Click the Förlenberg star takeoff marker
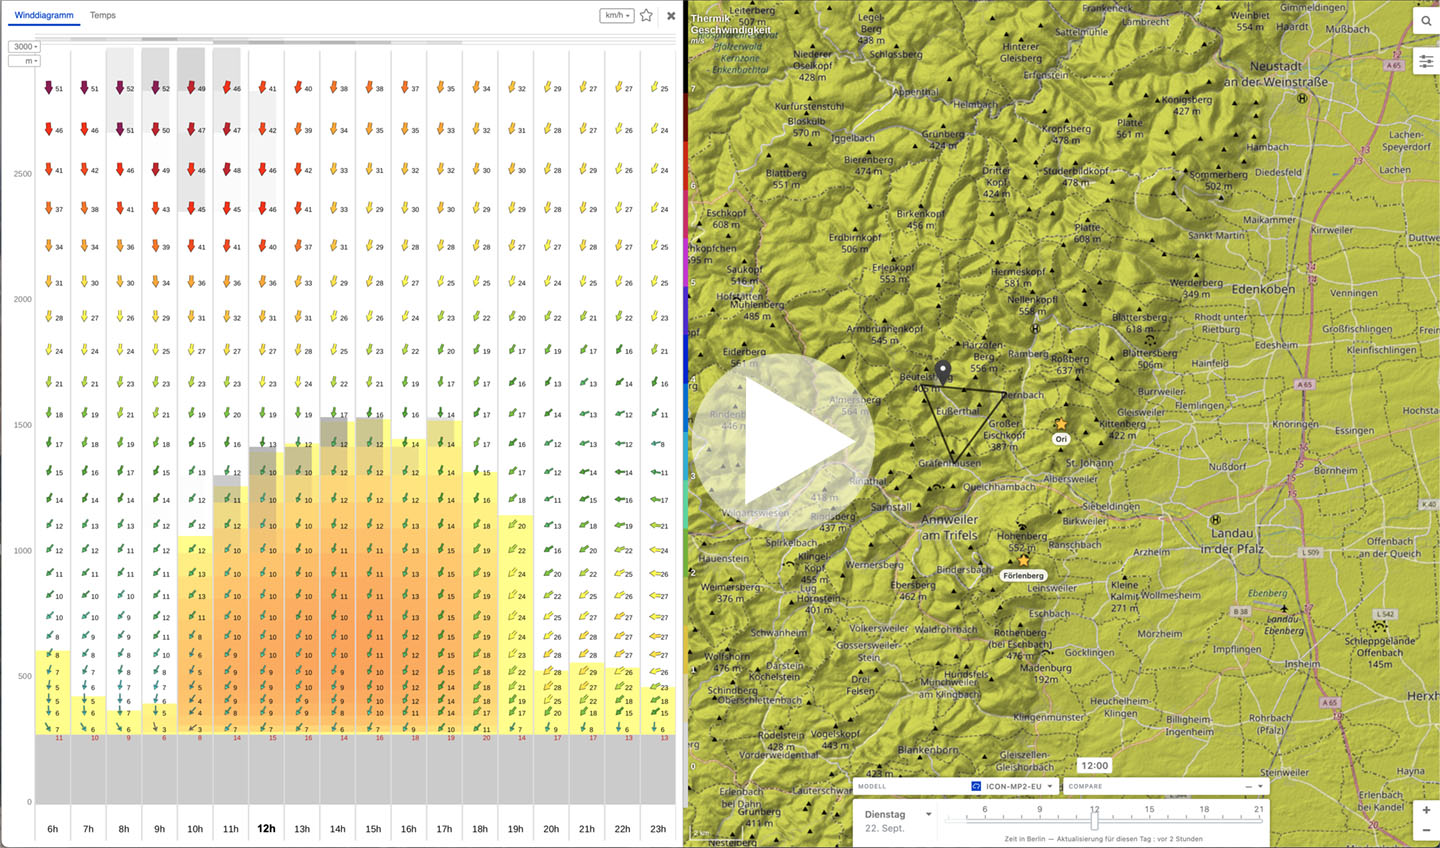The image size is (1440, 848). coord(1023,560)
